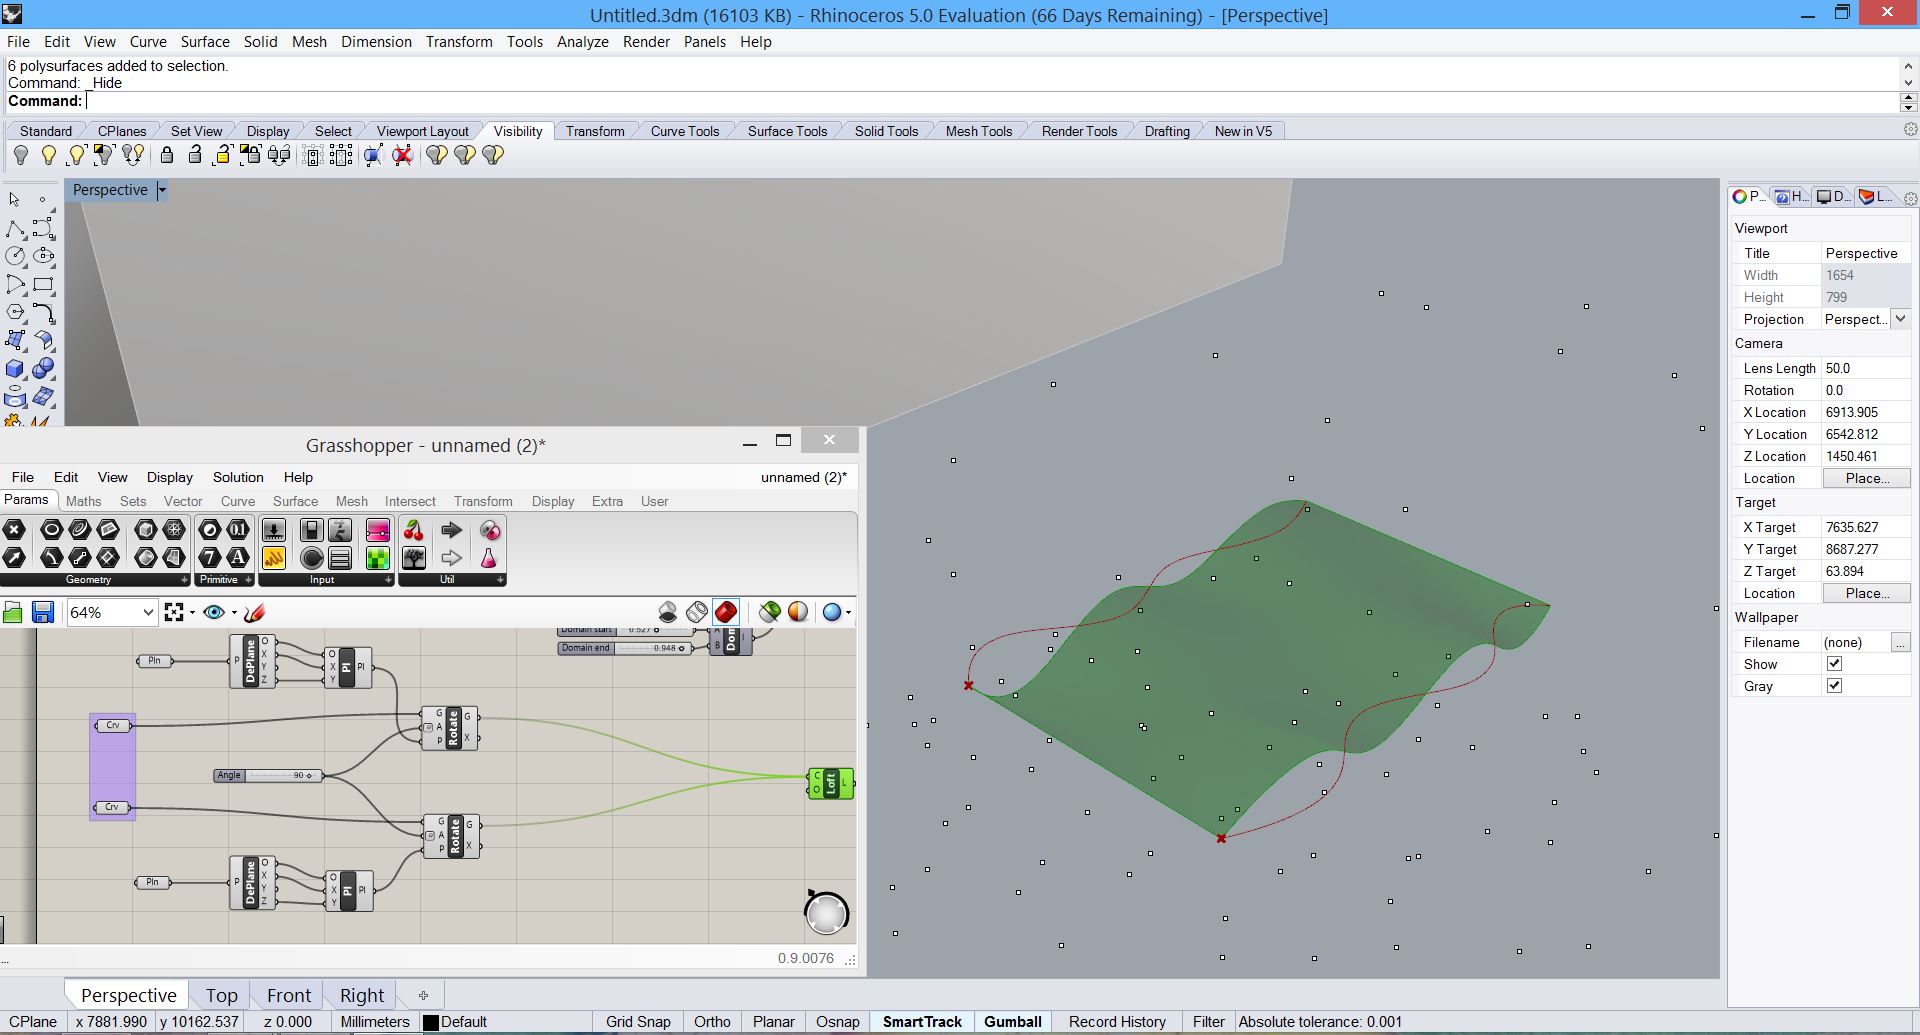Toggle SmartTrack in status bar
This screenshot has width=1920, height=1035.
922,1022
